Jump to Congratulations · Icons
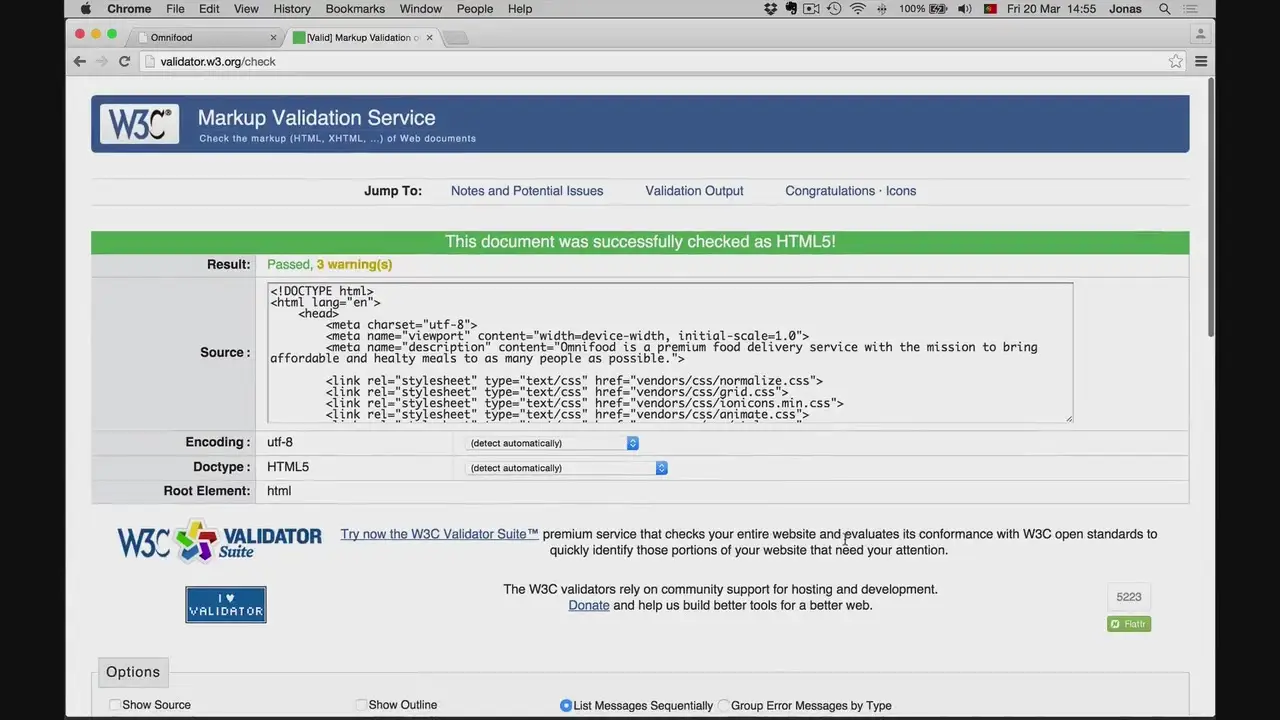This screenshot has width=1280, height=720. pyautogui.click(x=850, y=191)
